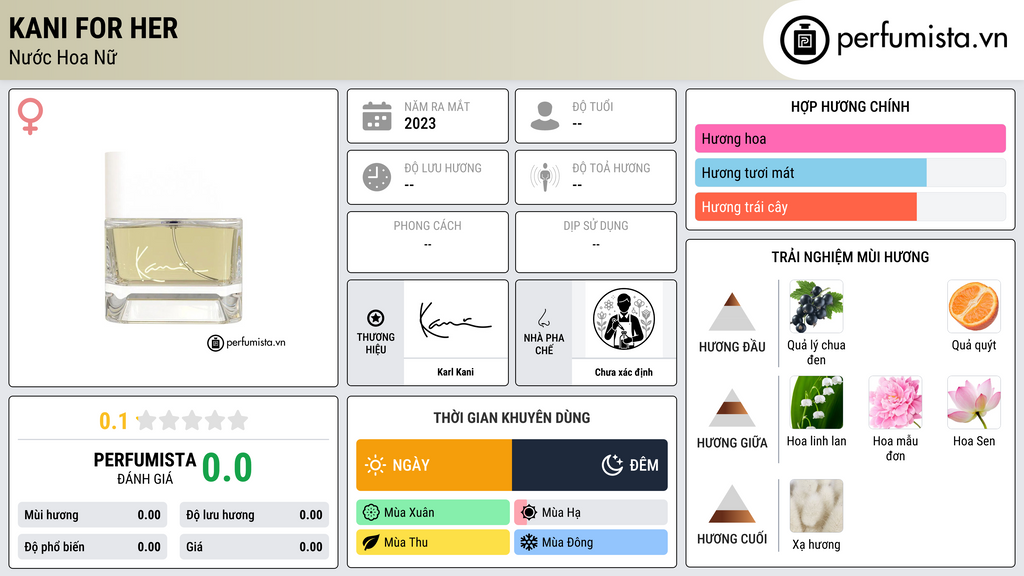
Task: Click the spring flower season icon
Action: click(x=371, y=513)
